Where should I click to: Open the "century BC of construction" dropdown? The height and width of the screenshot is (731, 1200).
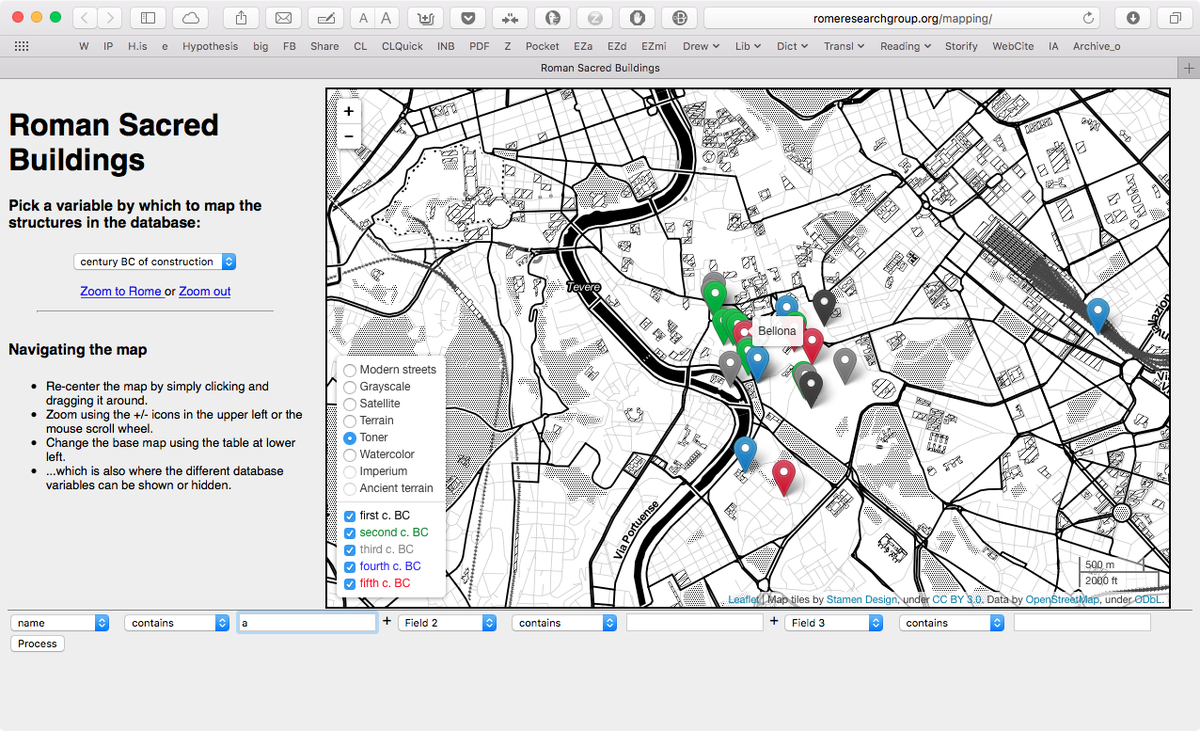pos(155,261)
